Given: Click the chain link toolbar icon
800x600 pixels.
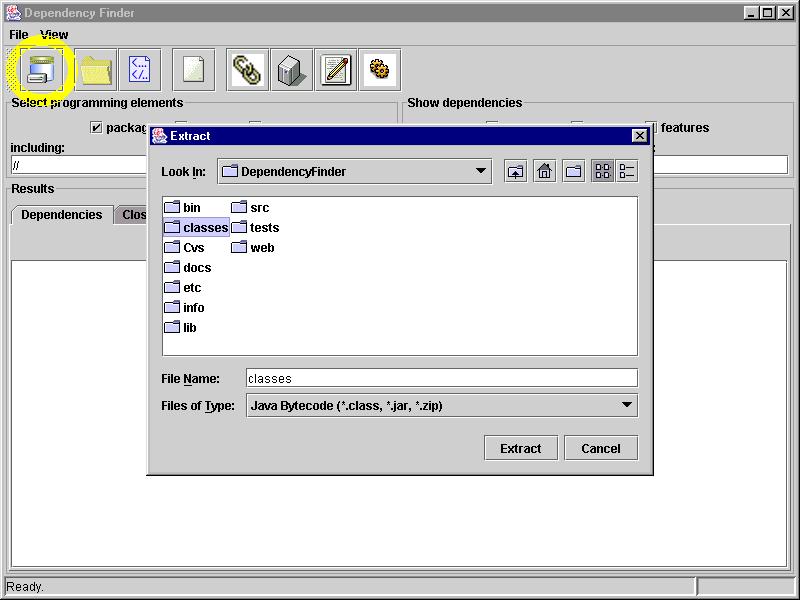Looking at the screenshot, I should coord(247,70).
